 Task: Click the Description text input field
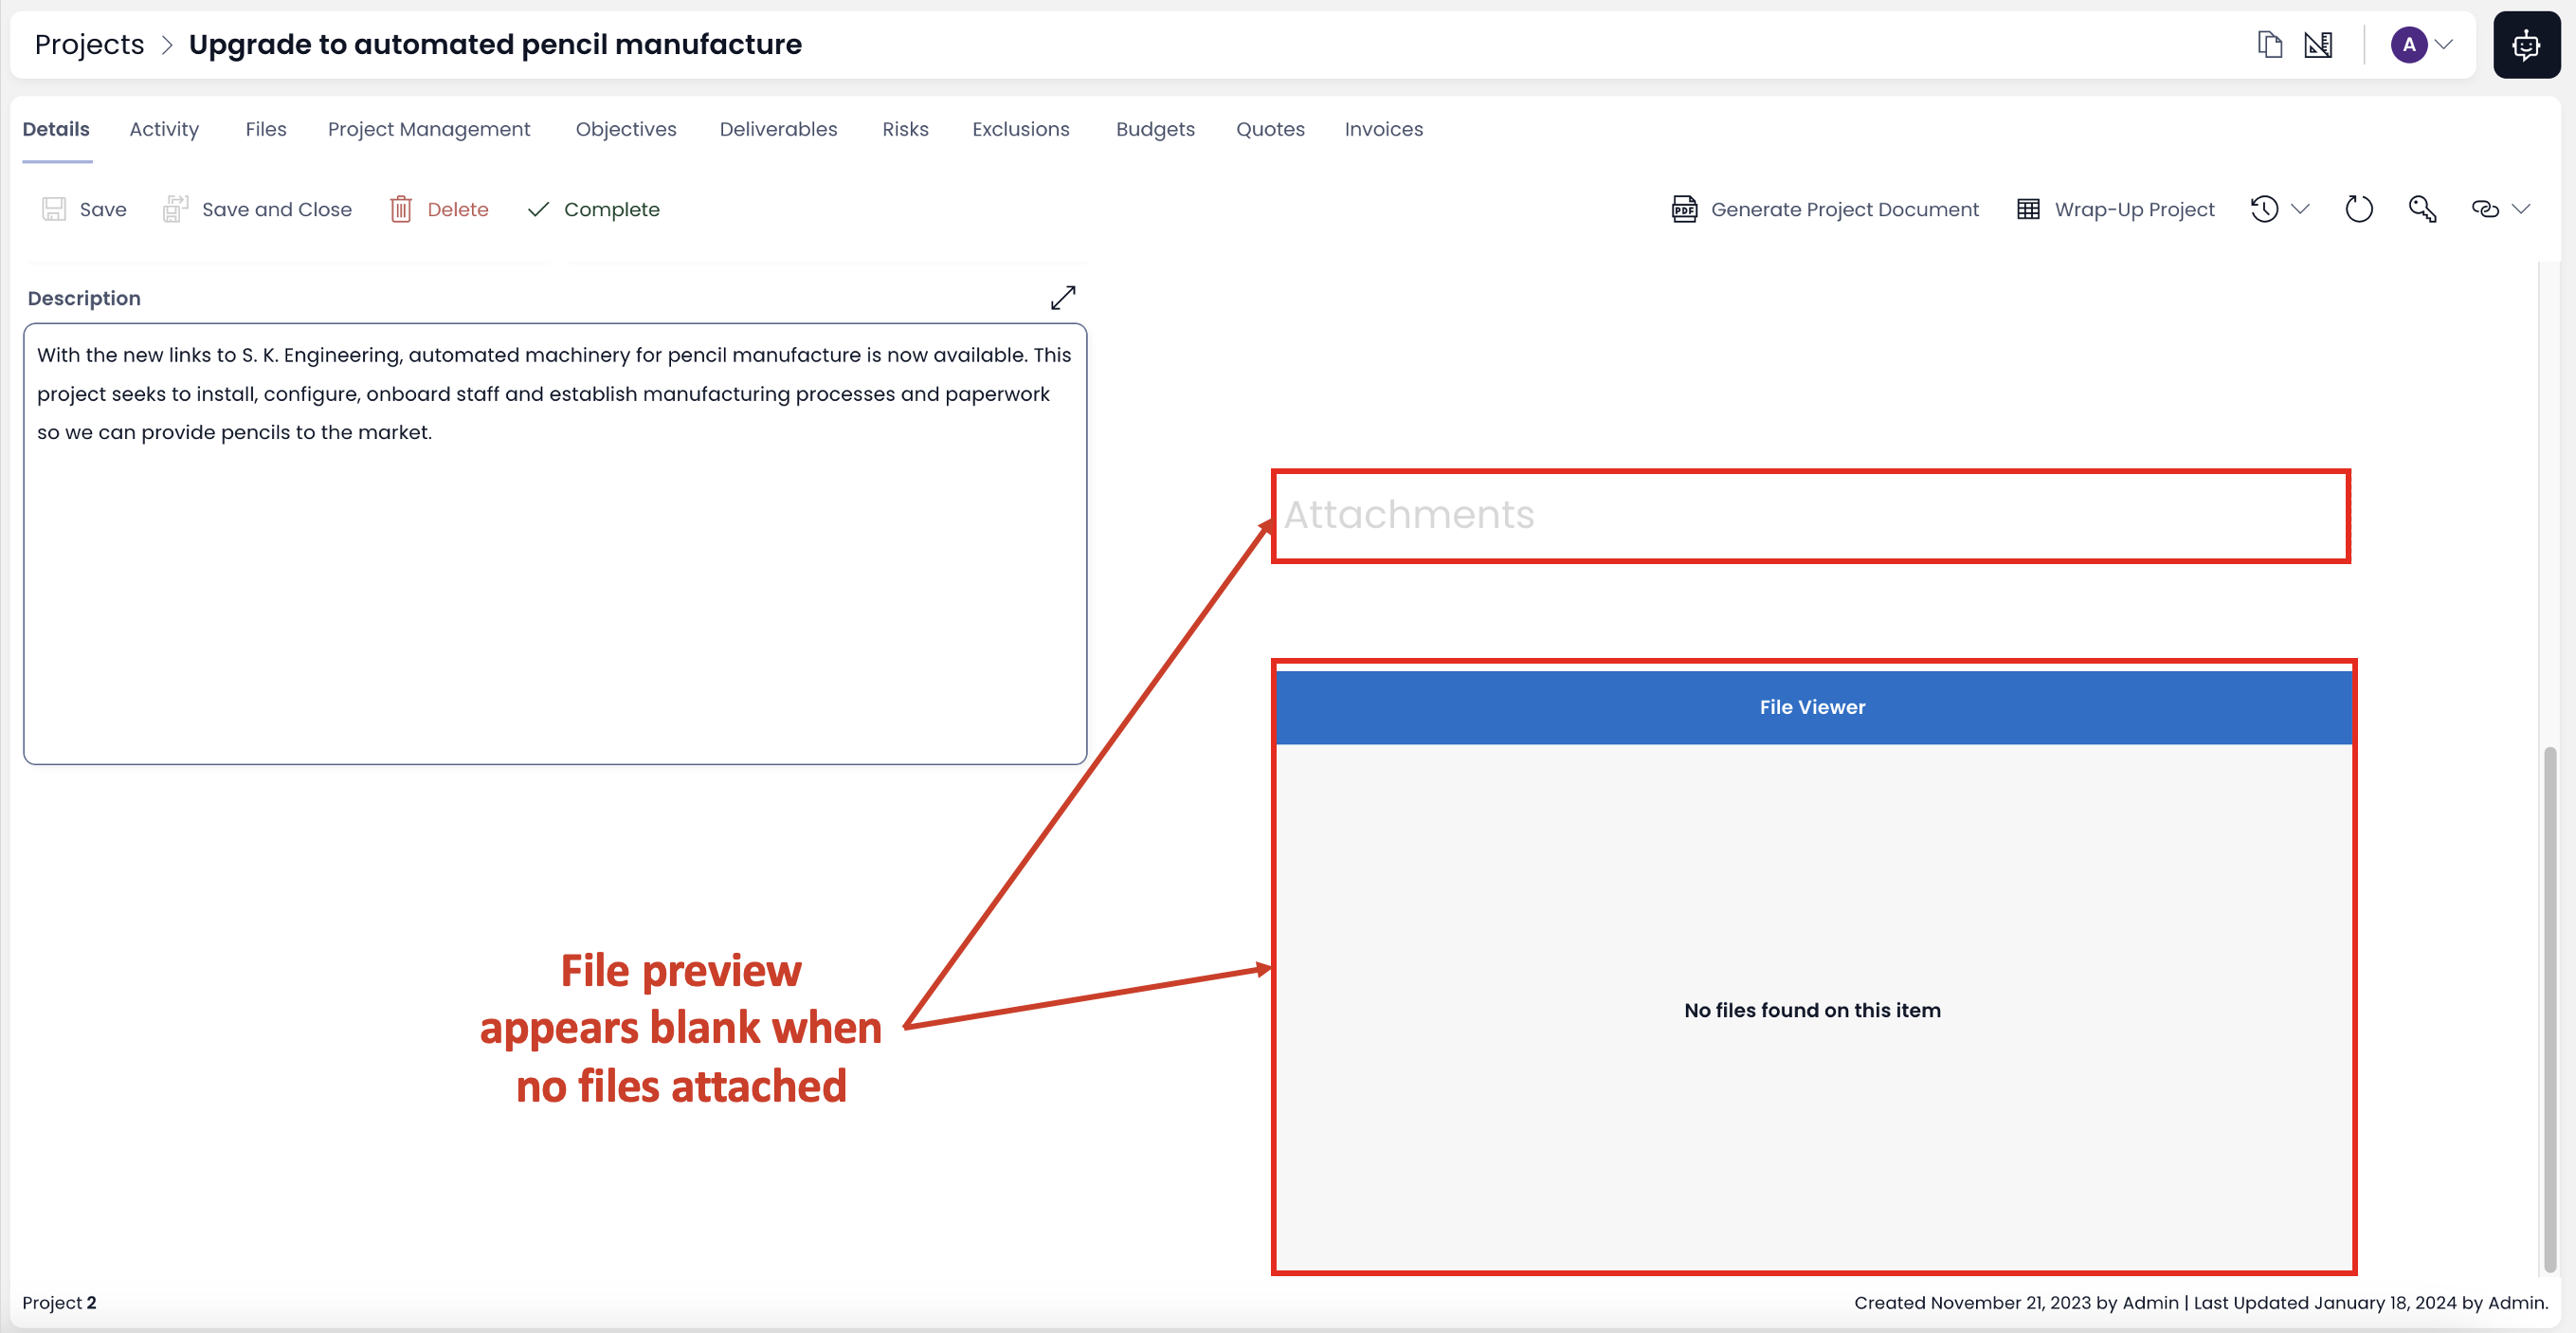(x=555, y=542)
